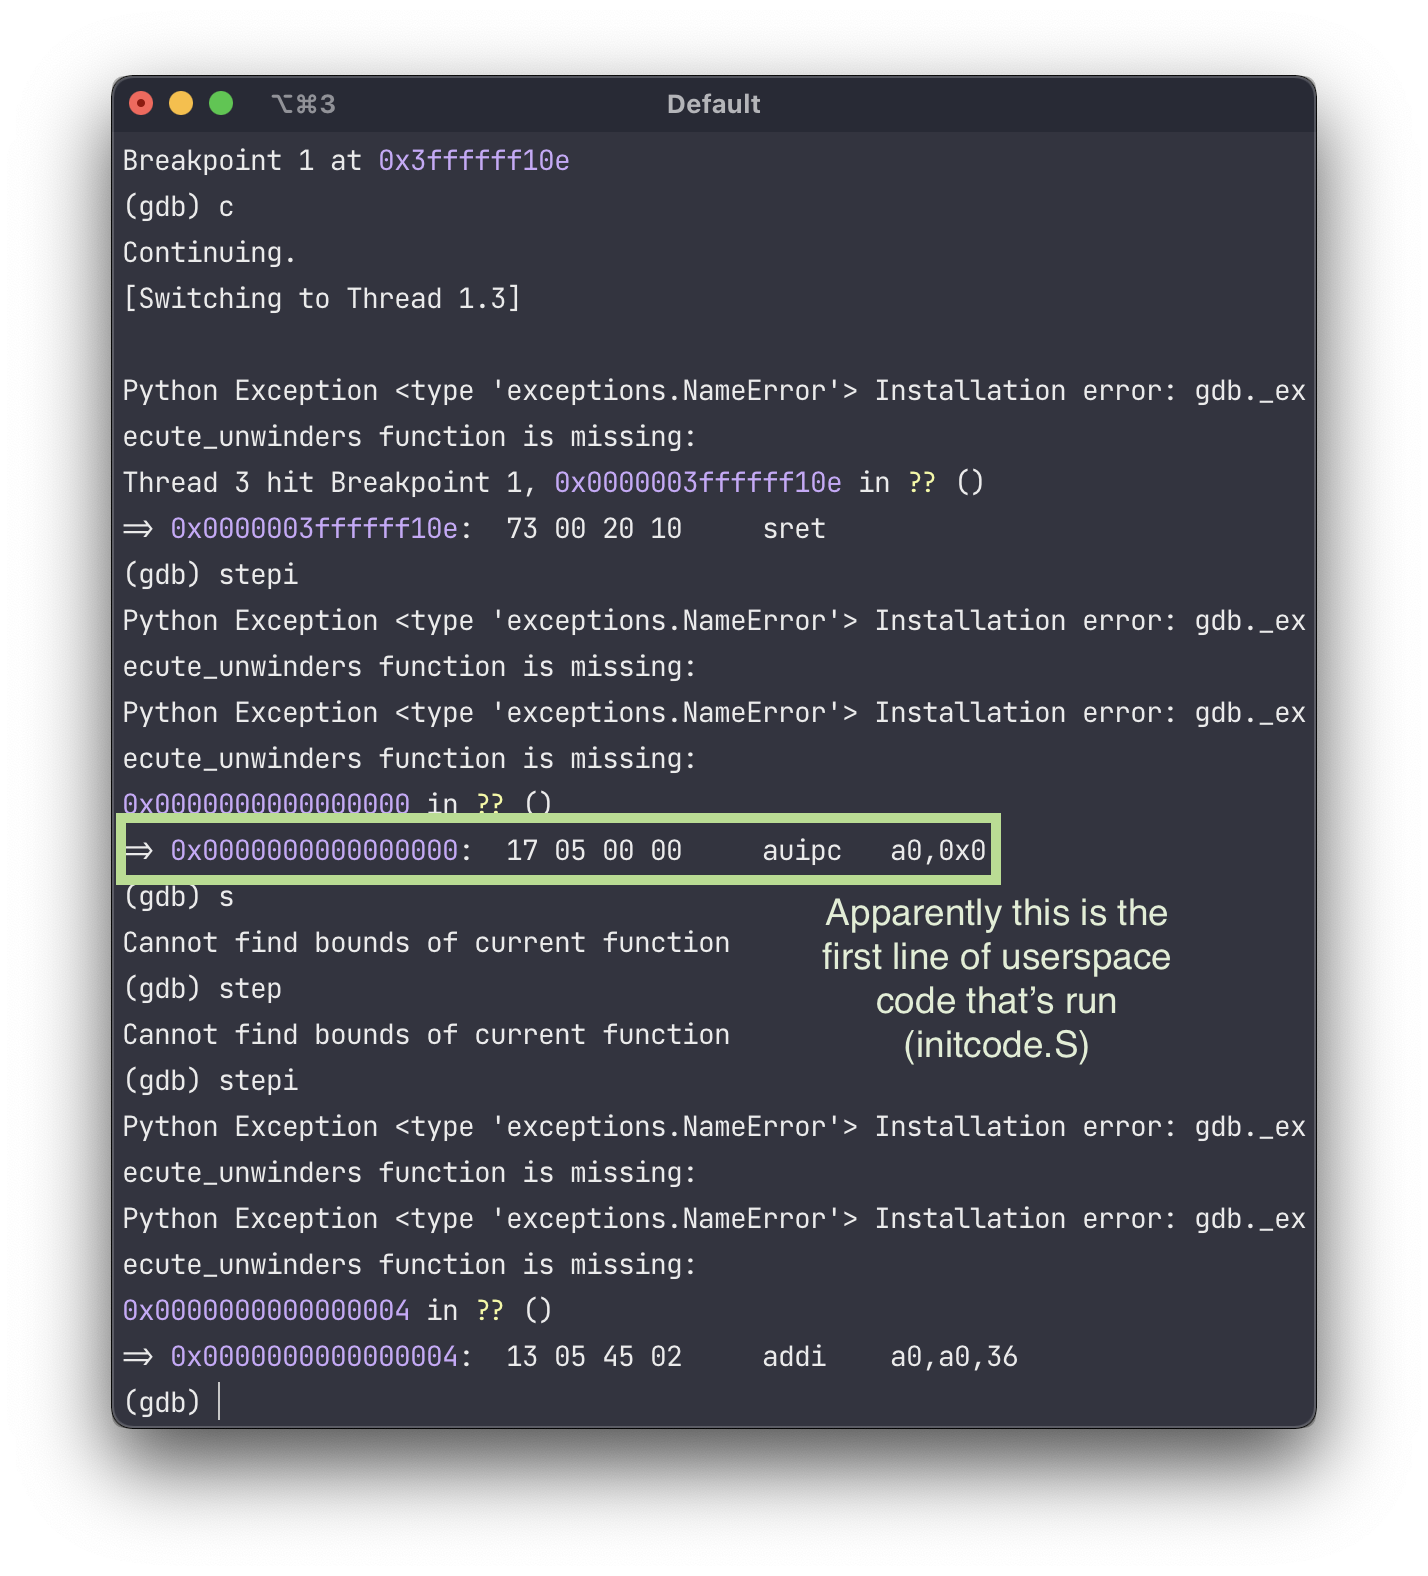Click the hex bytes "73 00 20 10"
This screenshot has height=1576, width=1428.
[594, 529]
